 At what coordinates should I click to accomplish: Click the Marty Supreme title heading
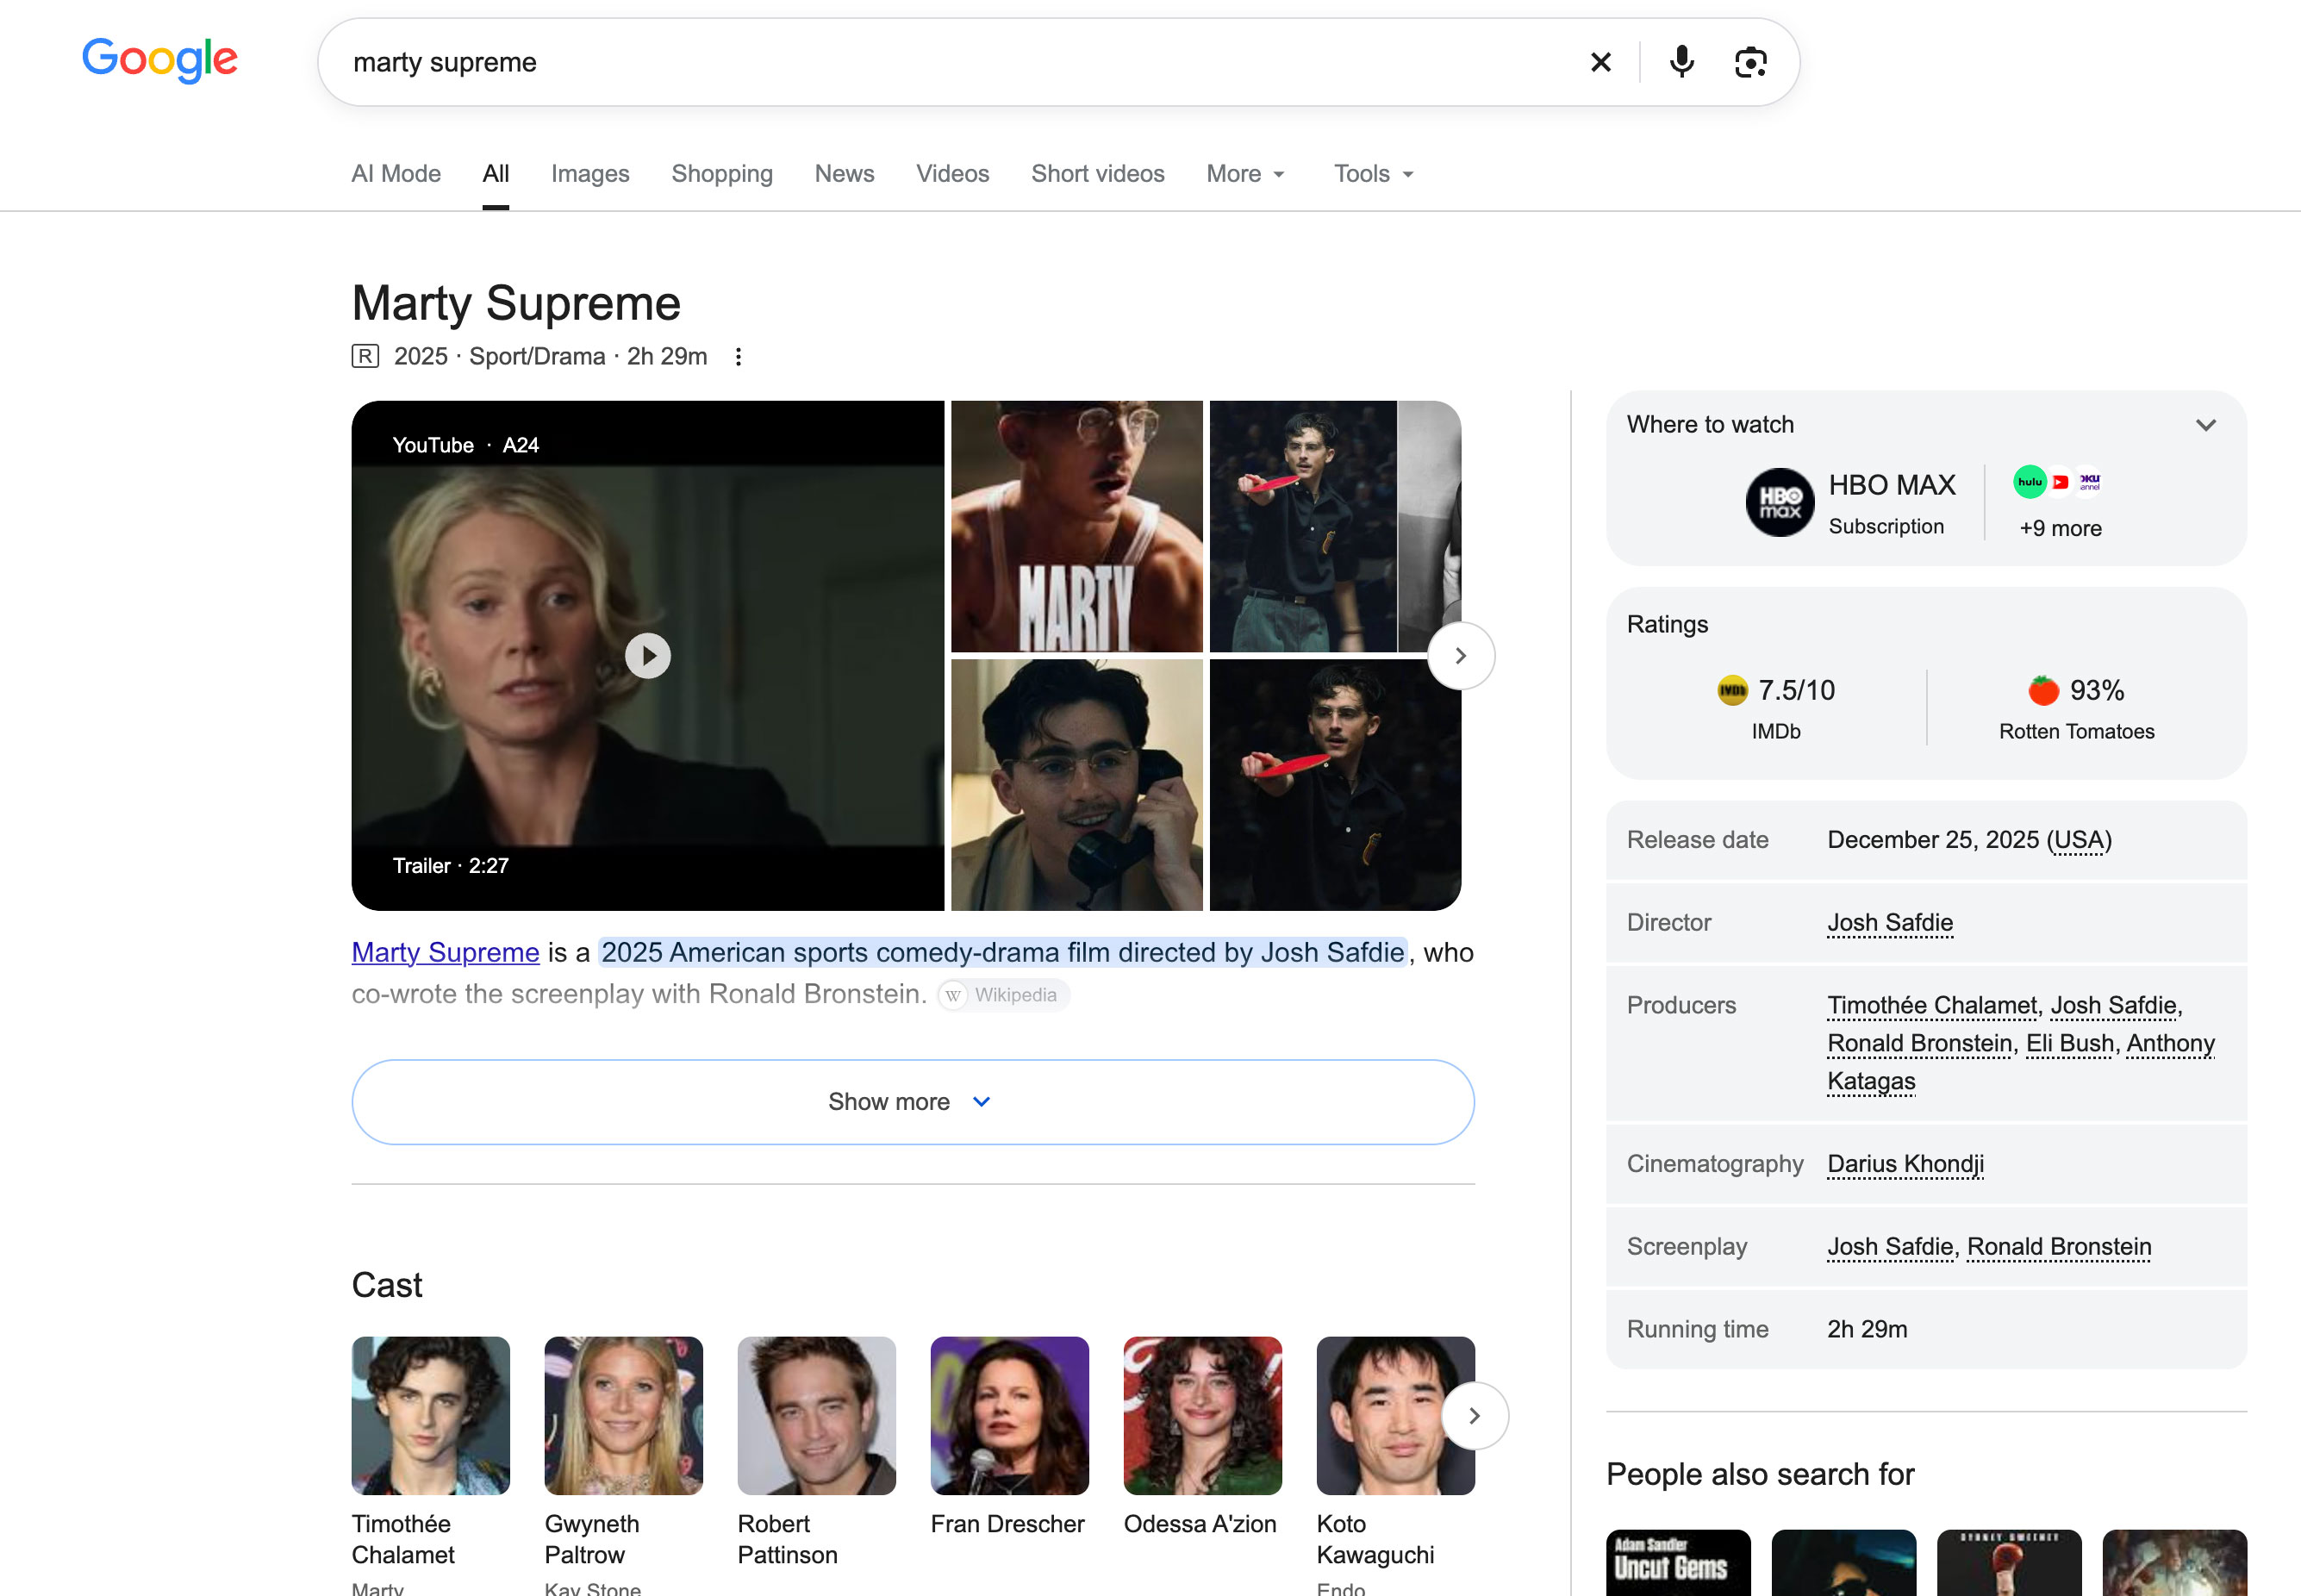coord(516,303)
